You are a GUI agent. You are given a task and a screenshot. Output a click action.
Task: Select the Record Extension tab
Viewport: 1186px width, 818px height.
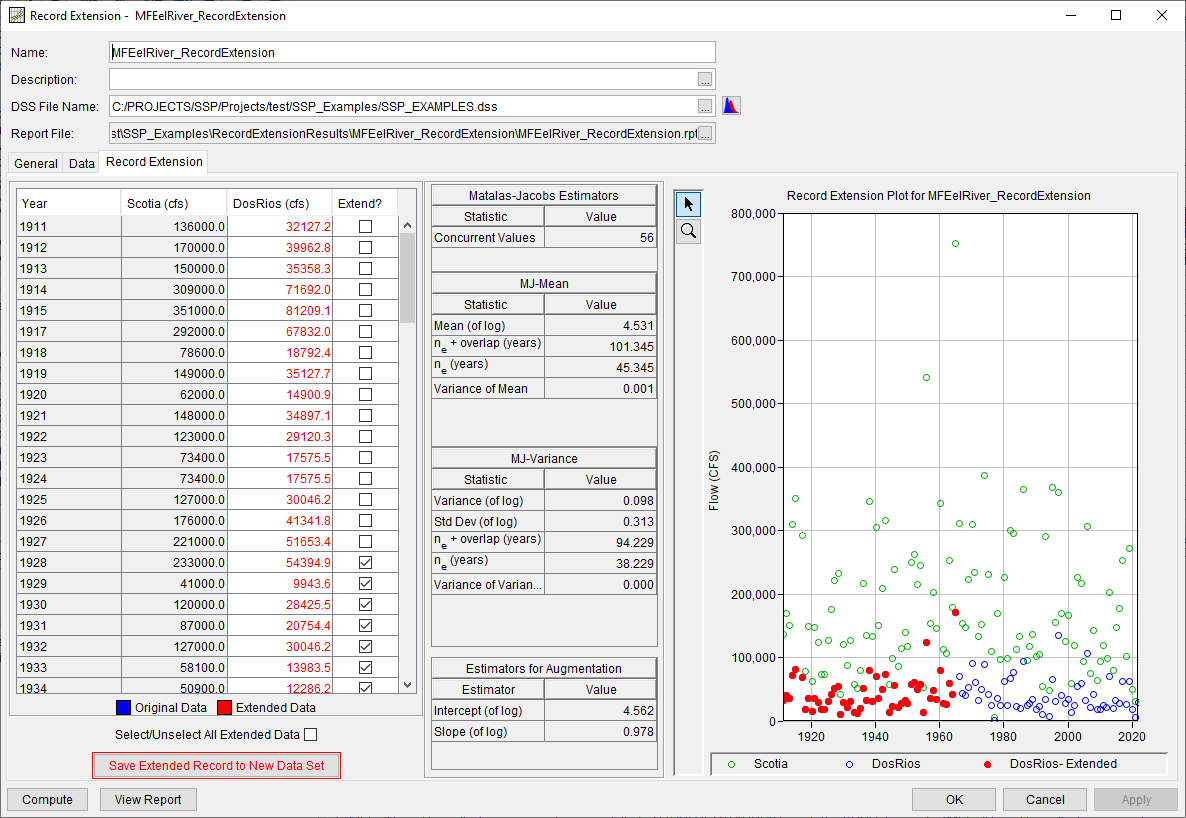coord(154,162)
